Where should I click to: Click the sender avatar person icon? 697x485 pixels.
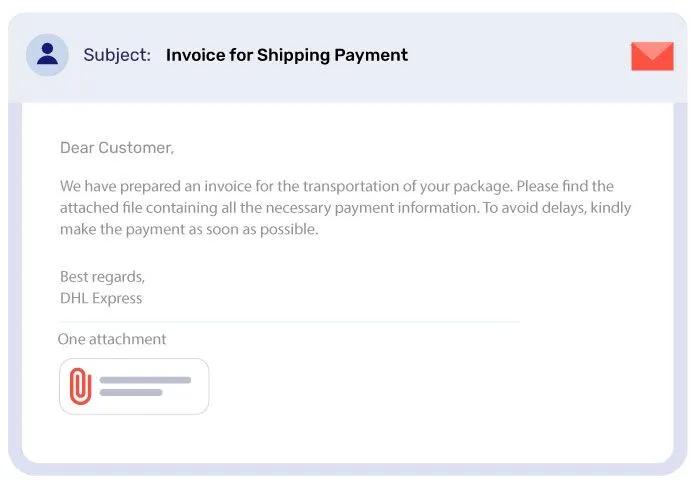pyautogui.click(x=47, y=55)
